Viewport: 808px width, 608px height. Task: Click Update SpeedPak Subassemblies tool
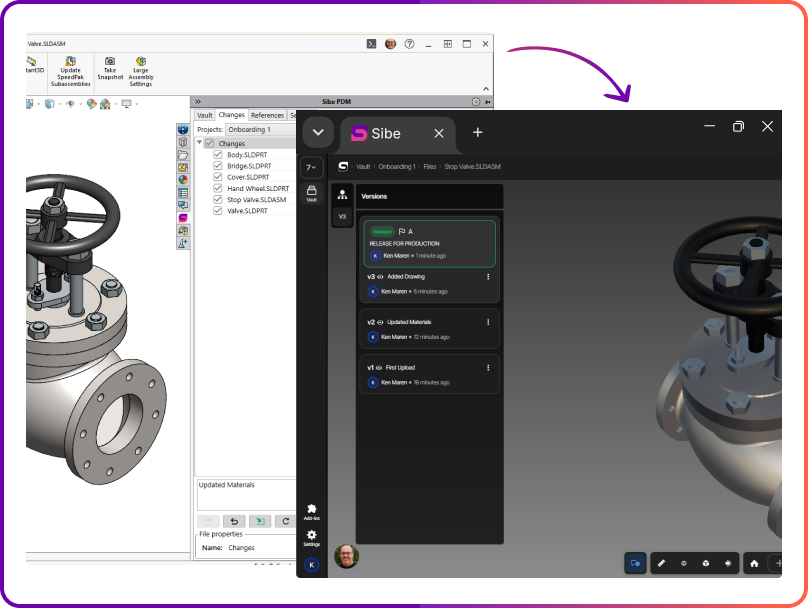pyautogui.click(x=71, y=72)
